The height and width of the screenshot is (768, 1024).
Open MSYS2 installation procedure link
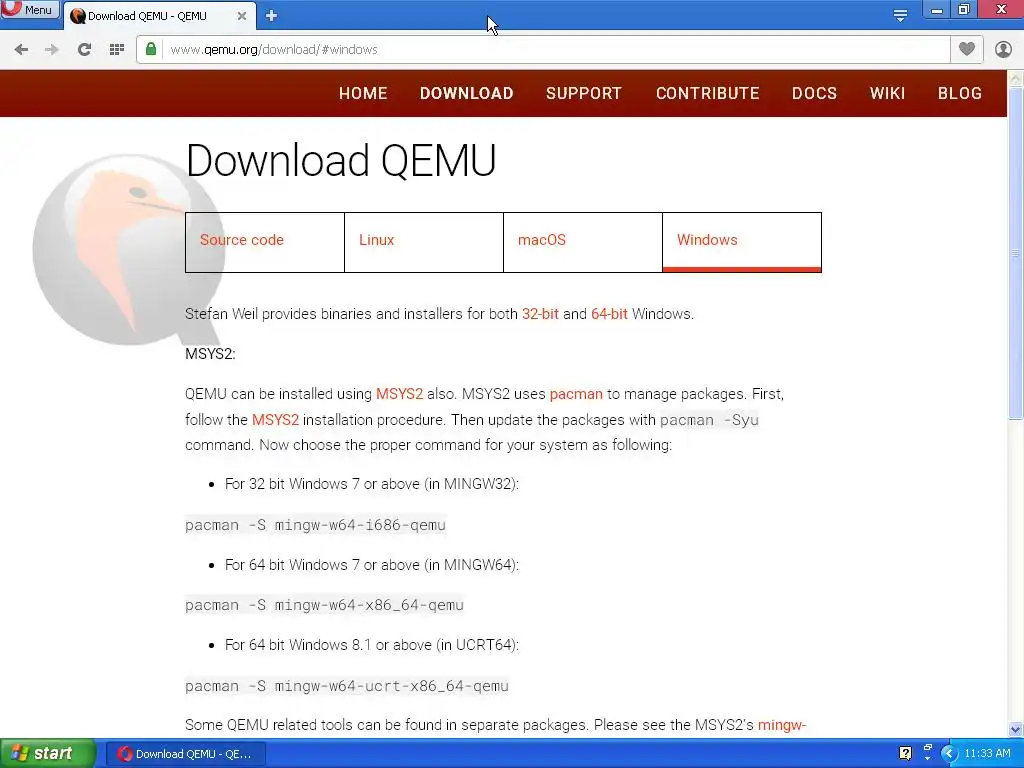[x=275, y=420]
